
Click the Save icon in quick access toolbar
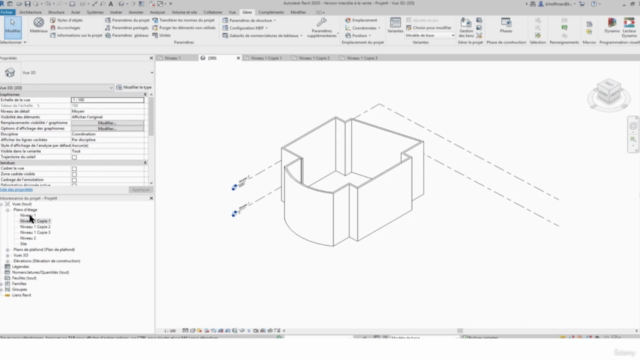coord(27,4)
